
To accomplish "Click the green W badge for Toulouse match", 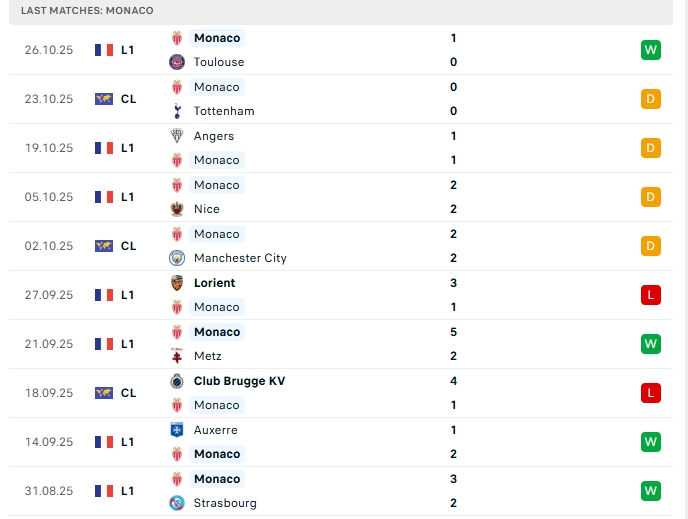I will pos(651,50).
